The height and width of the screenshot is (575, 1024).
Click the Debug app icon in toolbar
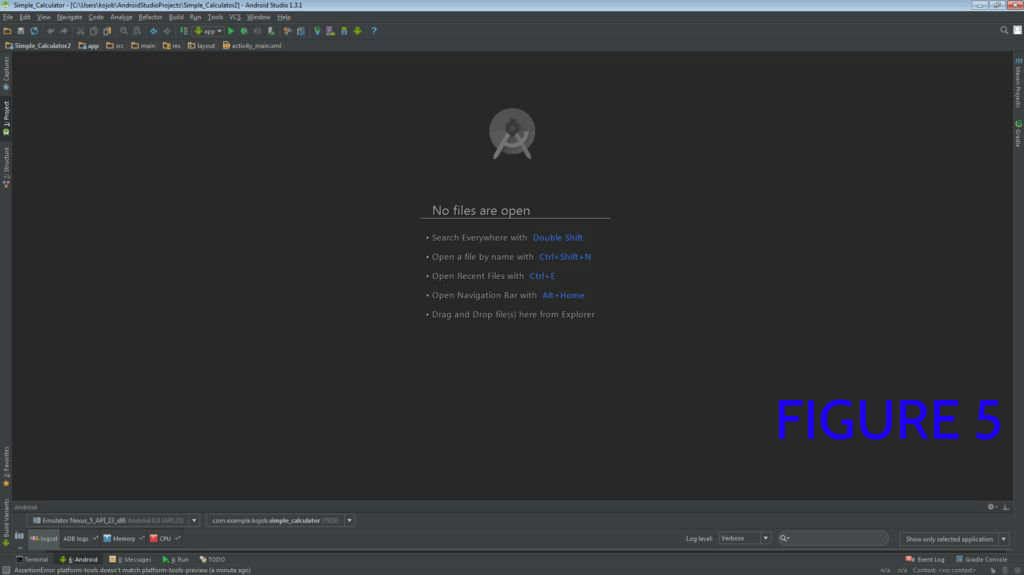coord(244,31)
